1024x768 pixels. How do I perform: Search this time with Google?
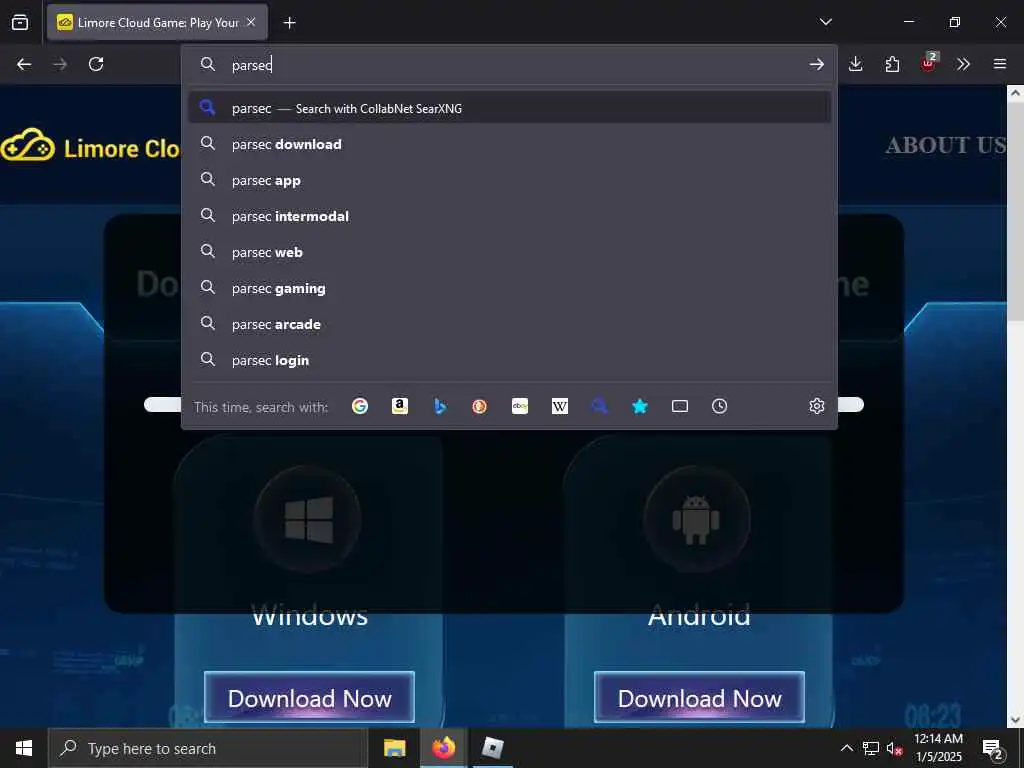(x=360, y=406)
